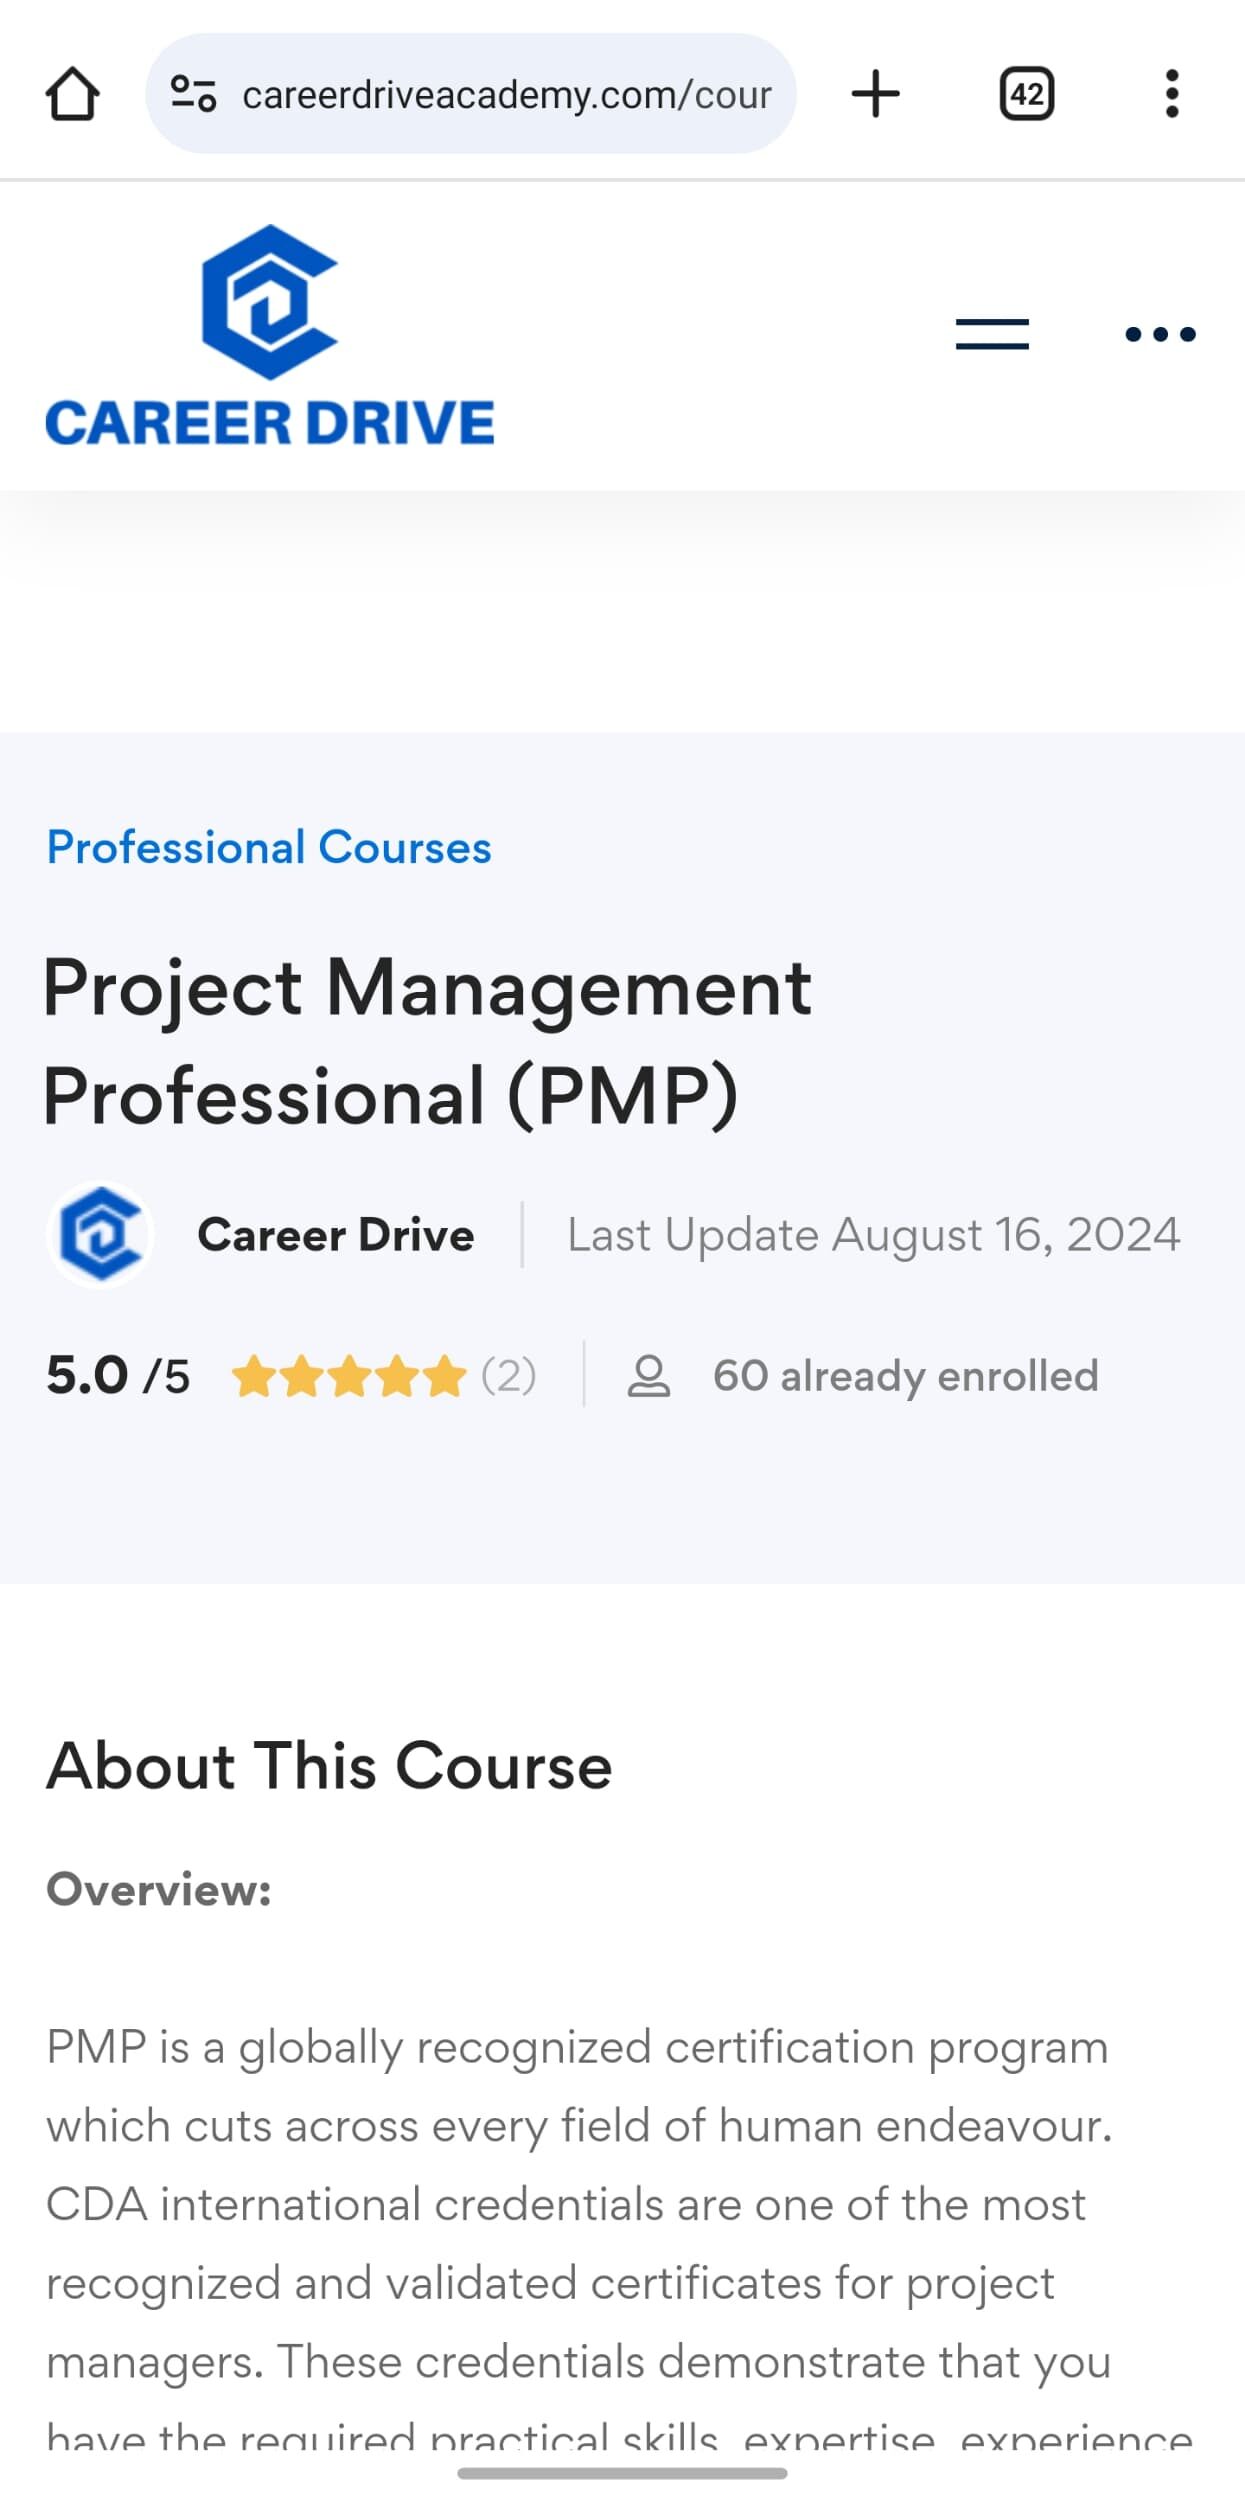Open the website's three-dot options menu
This screenshot has width=1245, height=2496.
[x=1158, y=335]
